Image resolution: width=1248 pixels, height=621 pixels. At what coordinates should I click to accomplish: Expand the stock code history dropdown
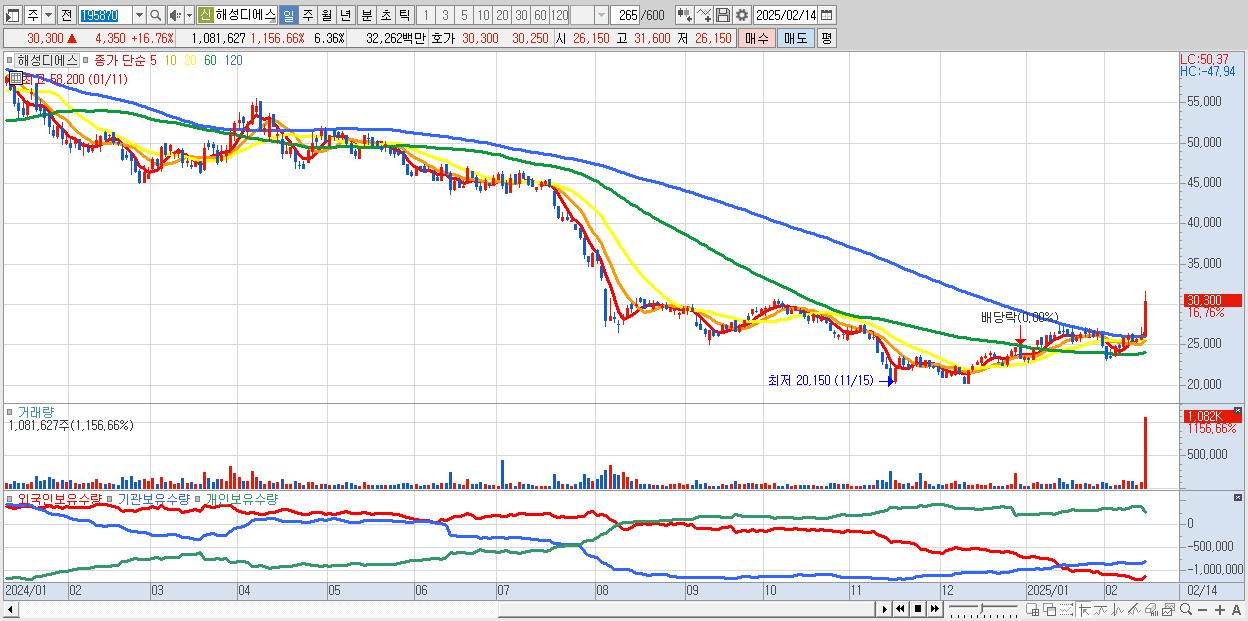pyautogui.click(x=139, y=15)
